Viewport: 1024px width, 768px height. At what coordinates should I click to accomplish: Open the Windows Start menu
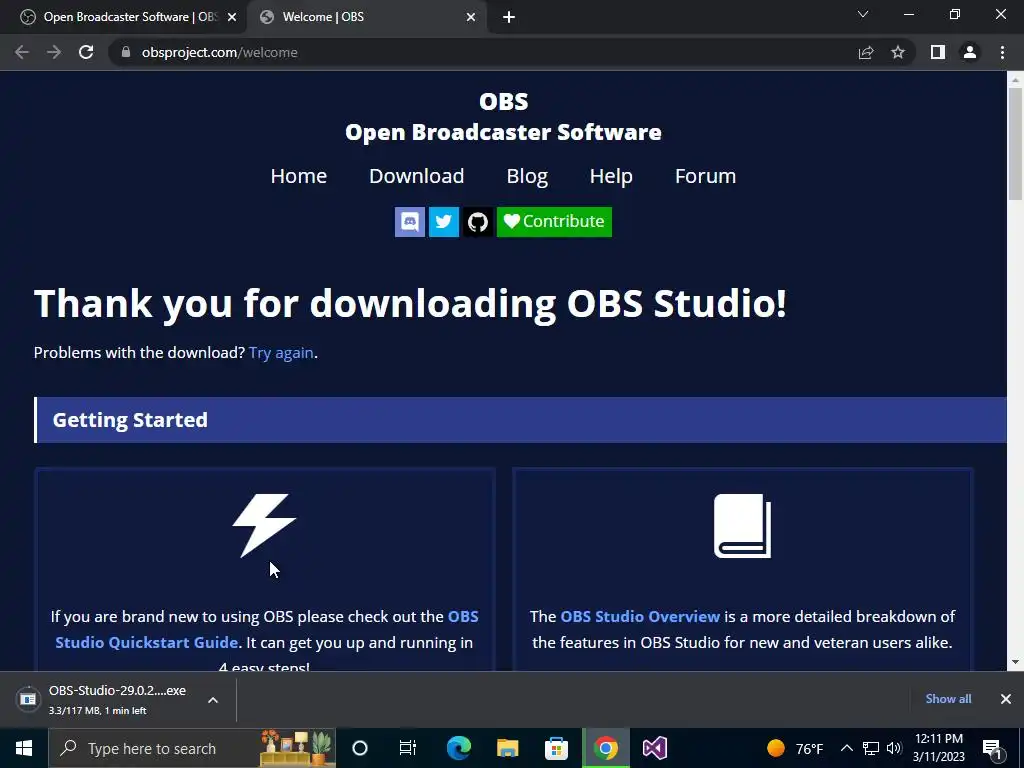[x=24, y=748]
